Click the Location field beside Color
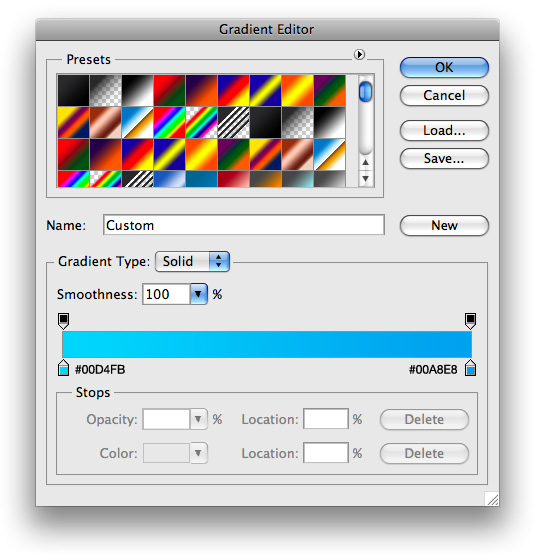Viewport: 539px width, 554px height. point(326,453)
